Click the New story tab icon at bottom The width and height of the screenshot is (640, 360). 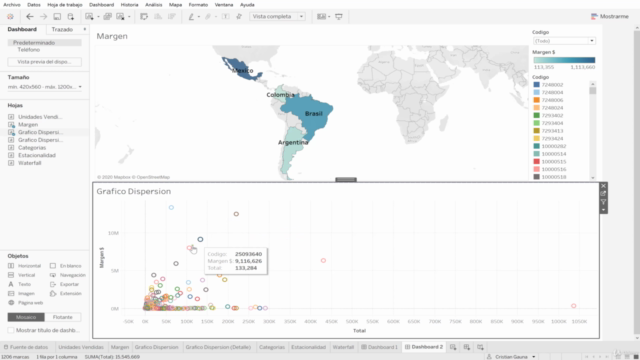480,347
